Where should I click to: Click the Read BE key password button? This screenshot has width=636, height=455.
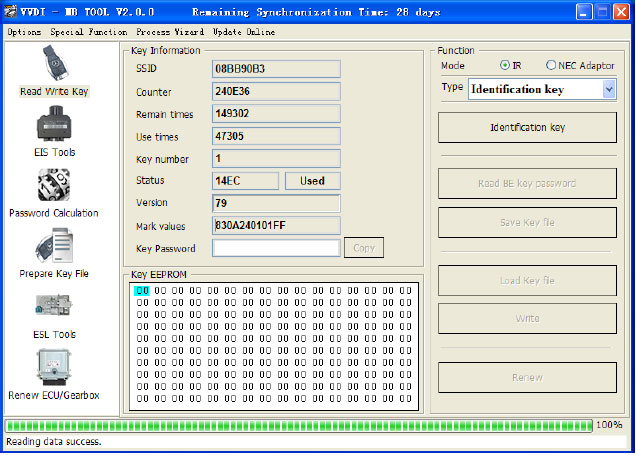coord(527,183)
